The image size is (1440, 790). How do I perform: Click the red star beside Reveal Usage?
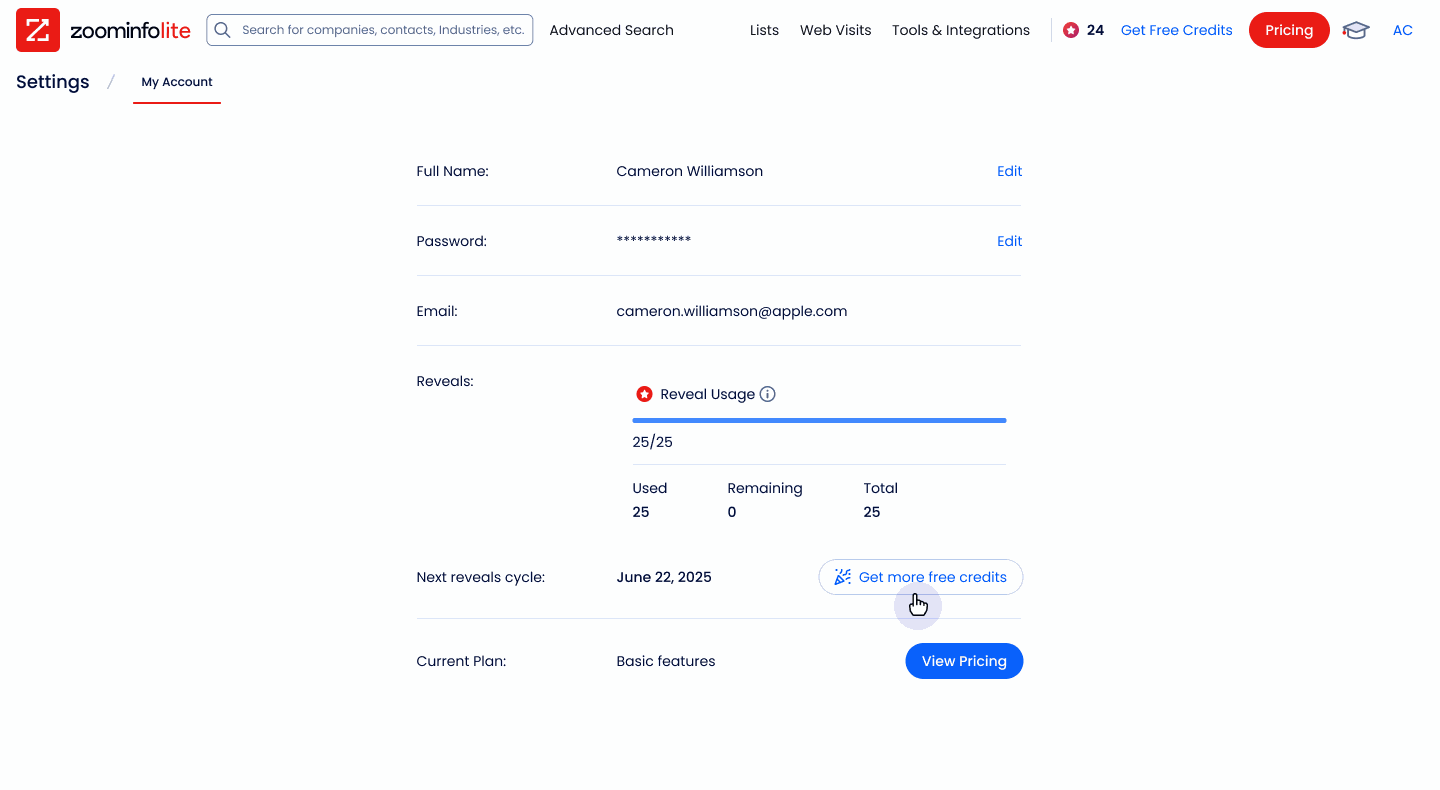pyautogui.click(x=645, y=394)
